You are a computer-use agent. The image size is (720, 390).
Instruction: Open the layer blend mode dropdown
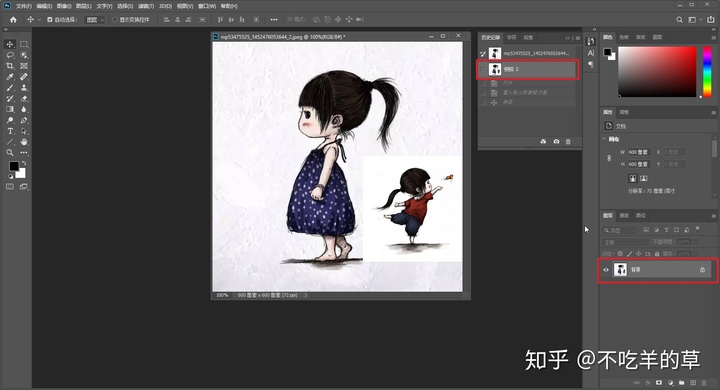point(624,242)
